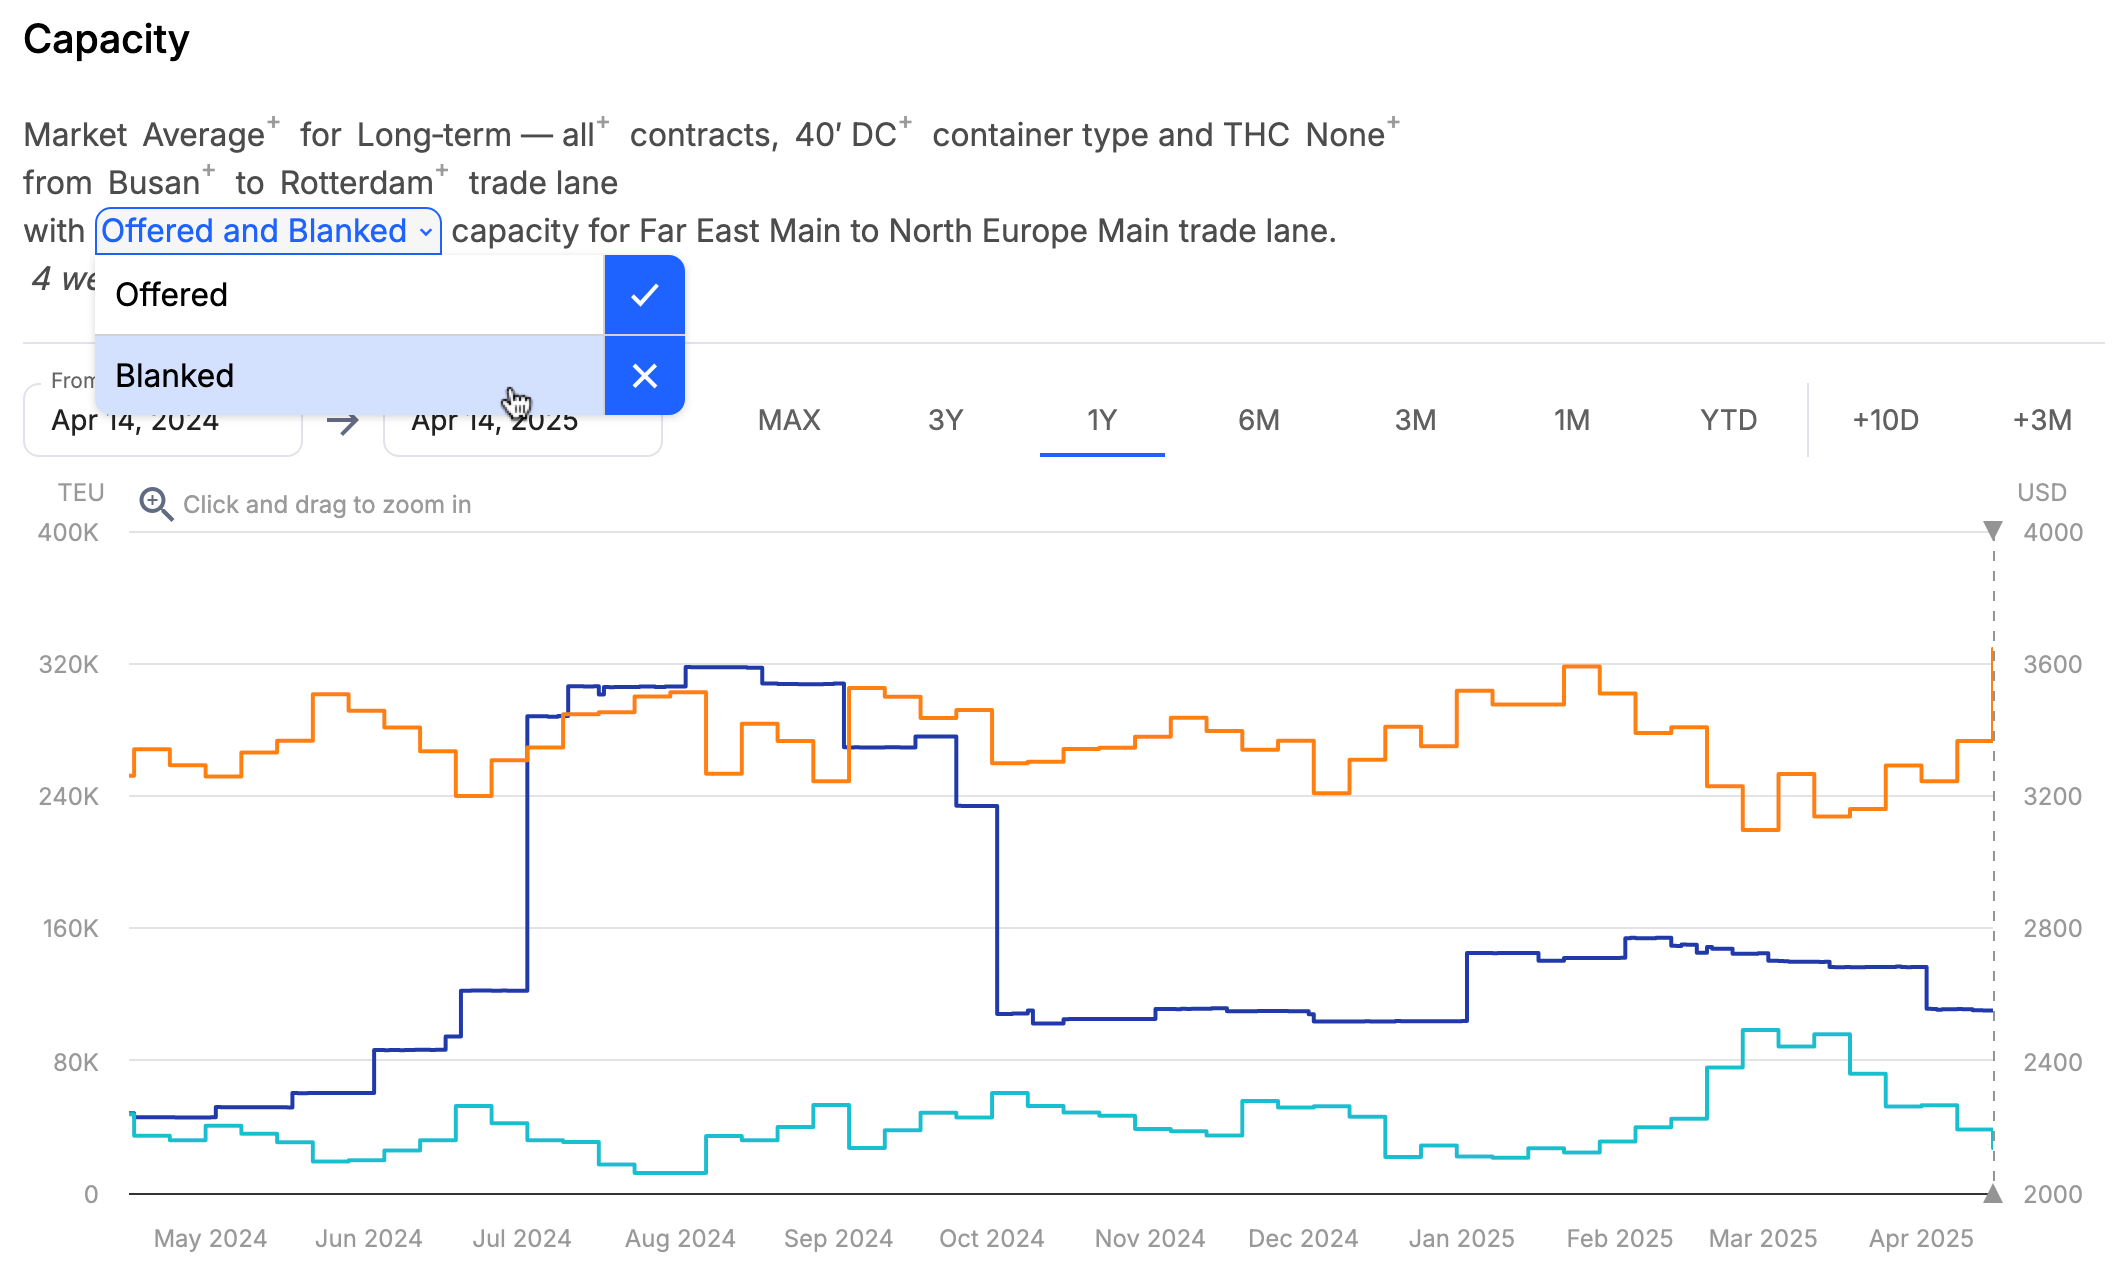Select the Blanked option in dropdown
This screenshot has width=2122, height=1270.
pos(349,376)
